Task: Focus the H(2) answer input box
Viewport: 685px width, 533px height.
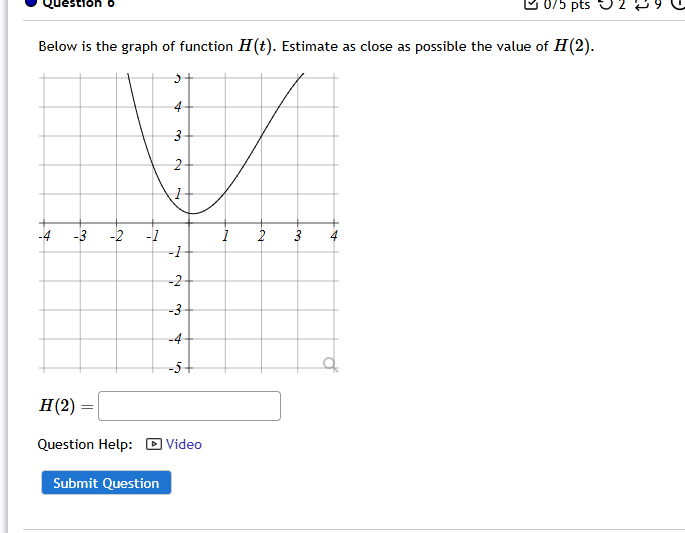Action: click(x=189, y=406)
